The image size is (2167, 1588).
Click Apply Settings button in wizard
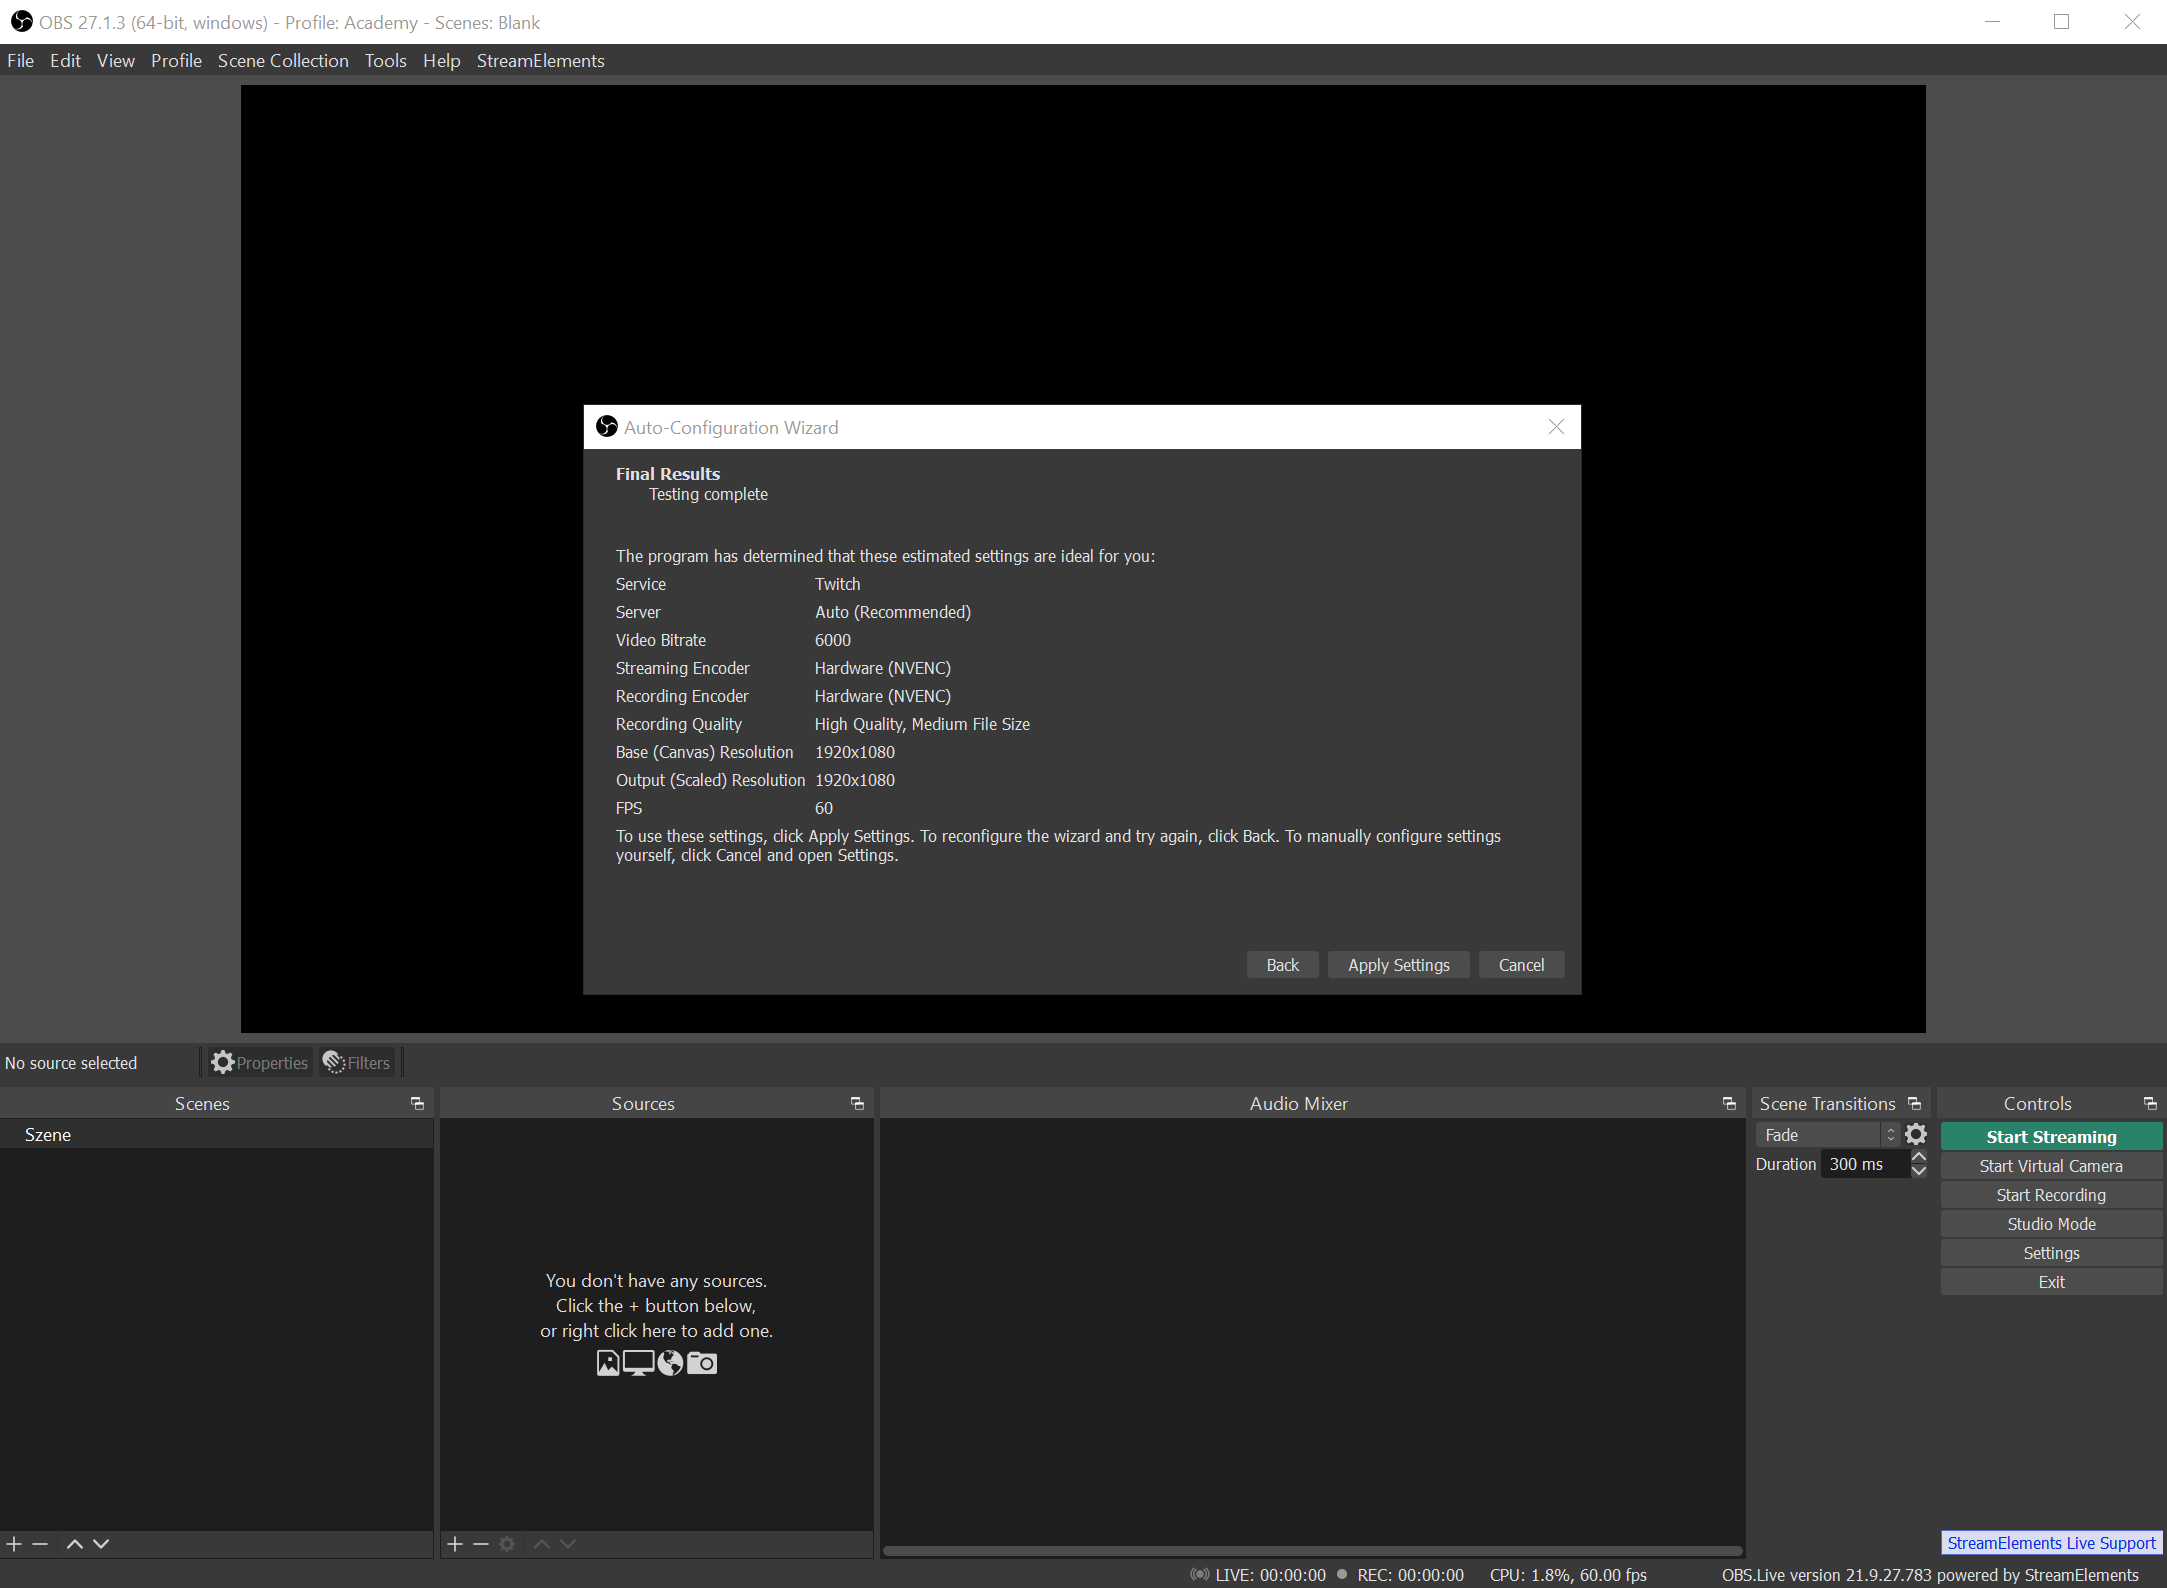coord(1398,964)
